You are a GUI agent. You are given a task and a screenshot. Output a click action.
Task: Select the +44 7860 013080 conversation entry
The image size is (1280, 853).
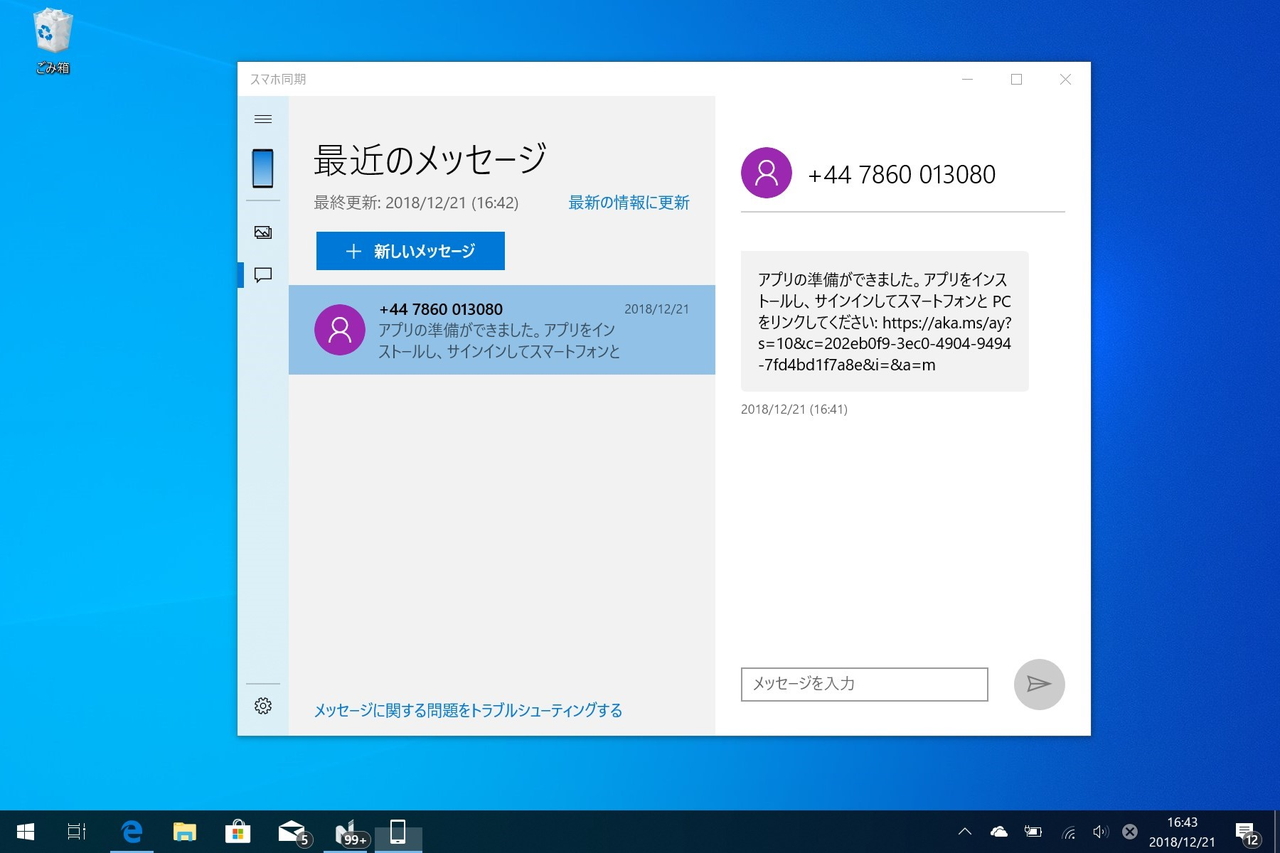(501, 330)
